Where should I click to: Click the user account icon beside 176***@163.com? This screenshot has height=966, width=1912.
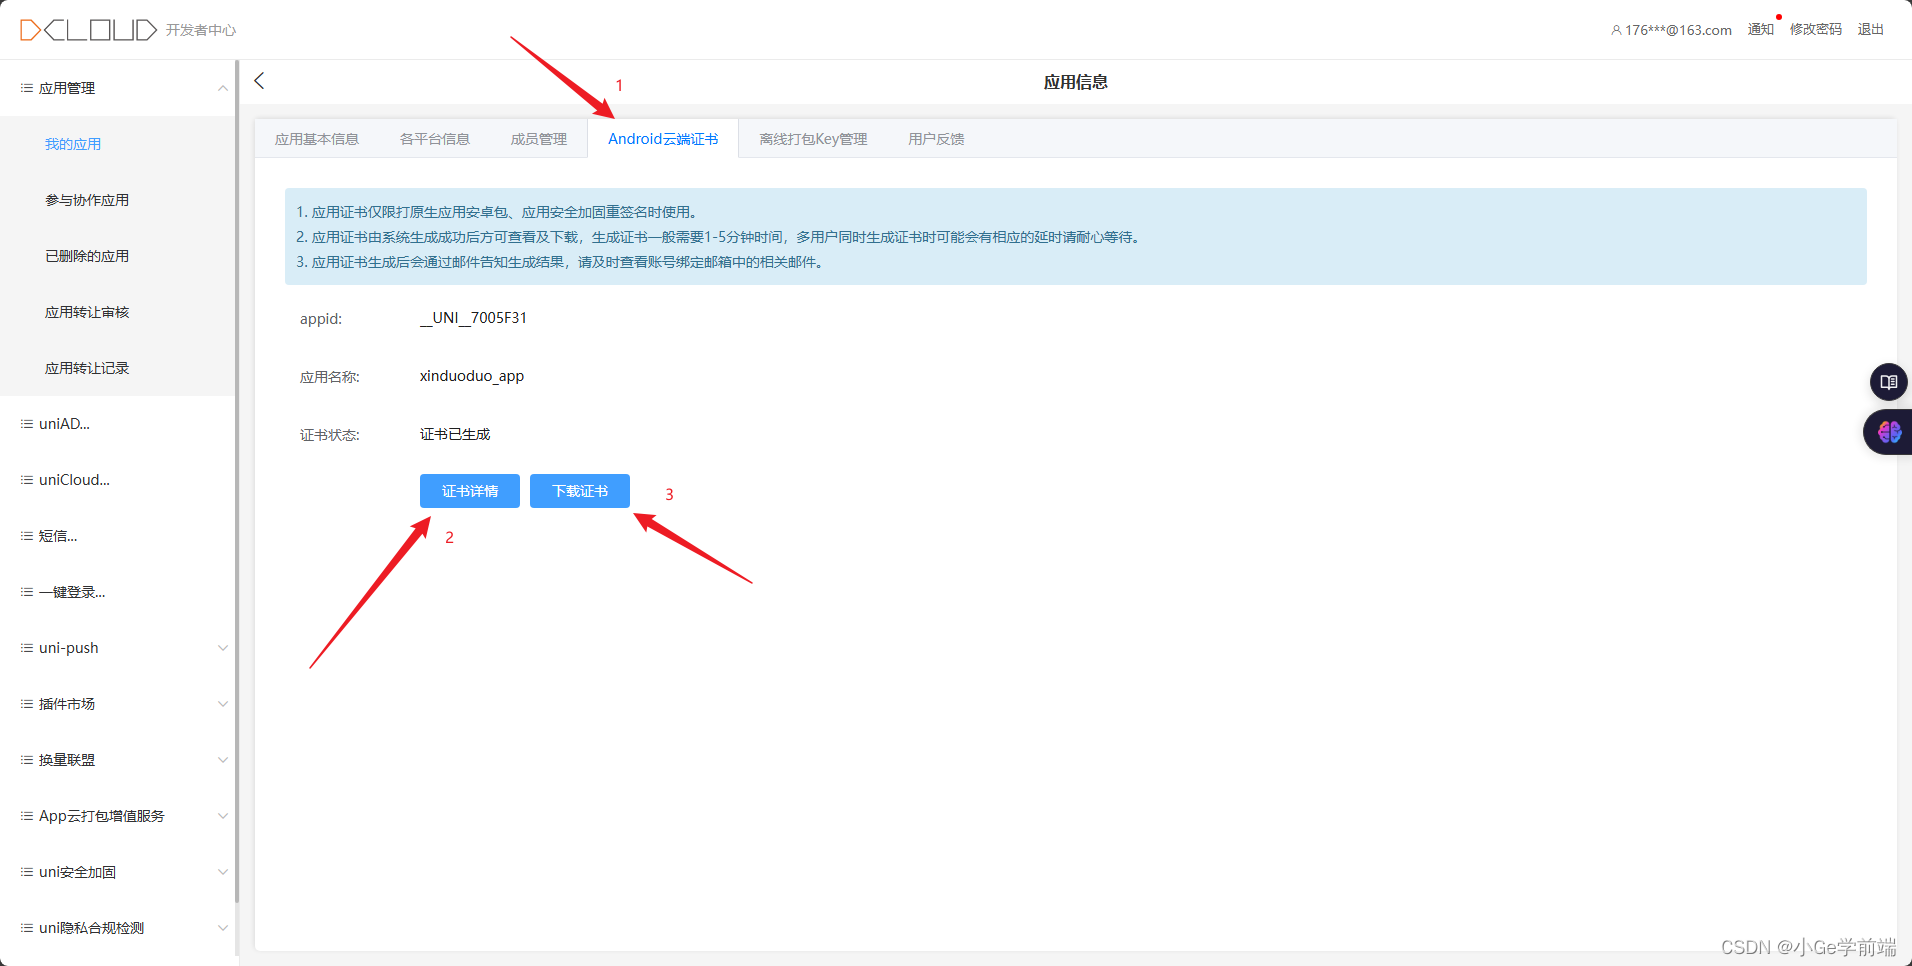click(1616, 30)
